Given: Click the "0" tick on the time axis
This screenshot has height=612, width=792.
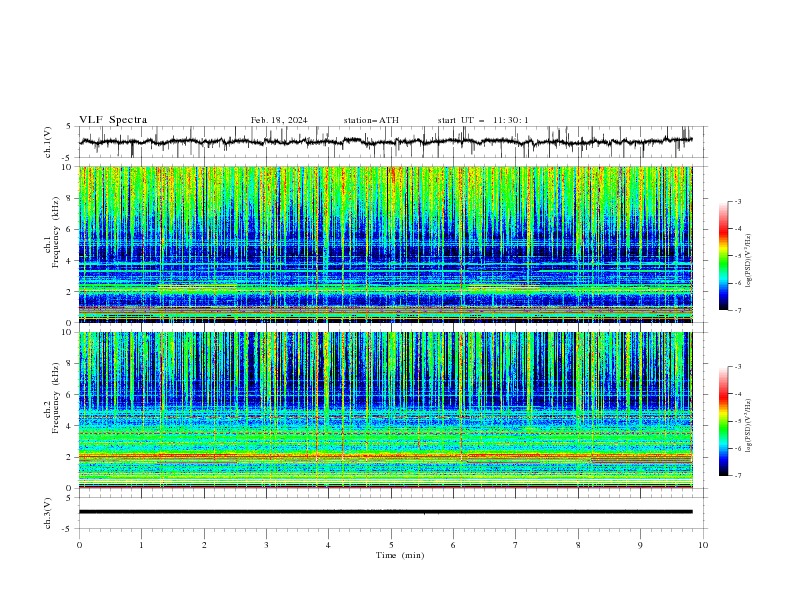Looking at the screenshot, I should click(x=79, y=545).
